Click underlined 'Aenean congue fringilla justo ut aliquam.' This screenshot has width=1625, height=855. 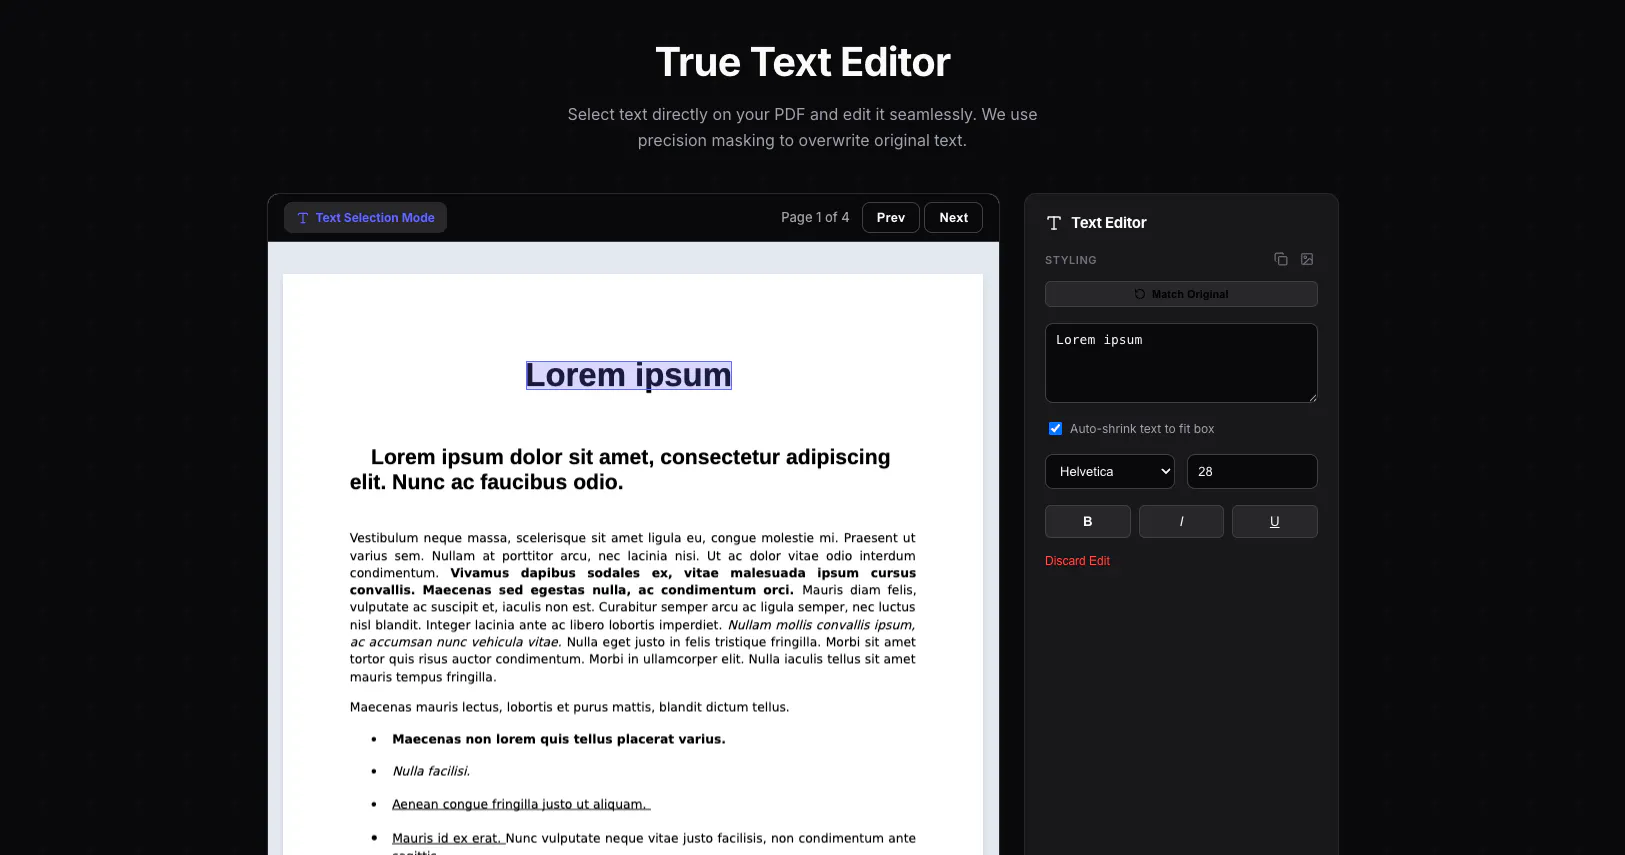(520, 805)
